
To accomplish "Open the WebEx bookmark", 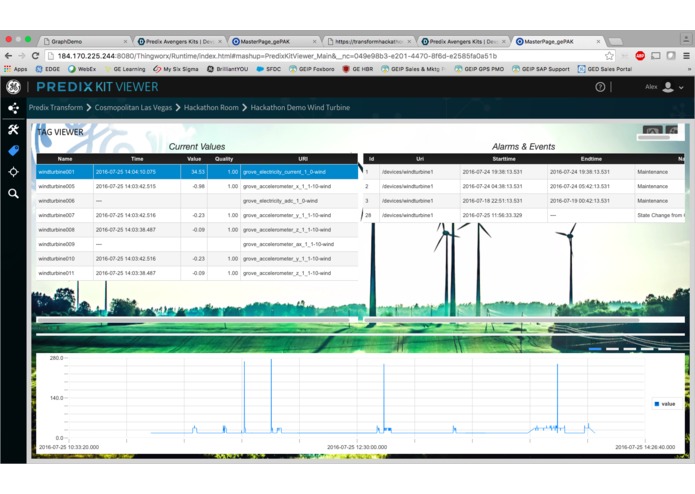I will pyautogui.click(x=82, y=69).
